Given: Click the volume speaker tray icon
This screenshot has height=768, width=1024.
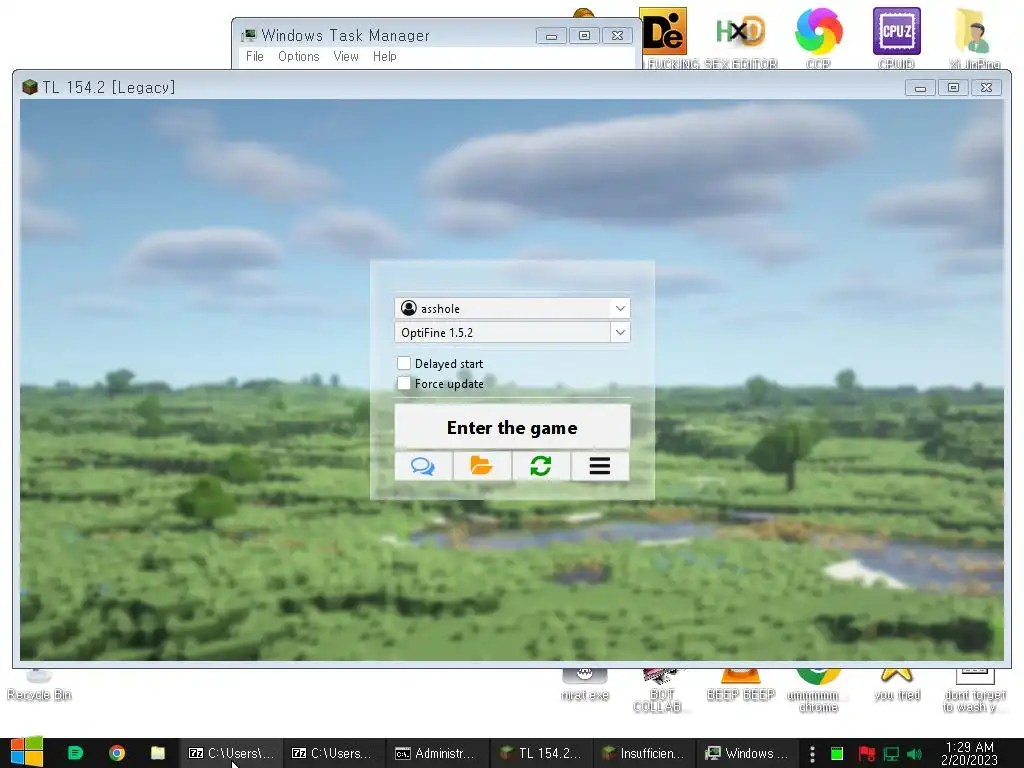Looking at the screenshot, I should point(914,754).
